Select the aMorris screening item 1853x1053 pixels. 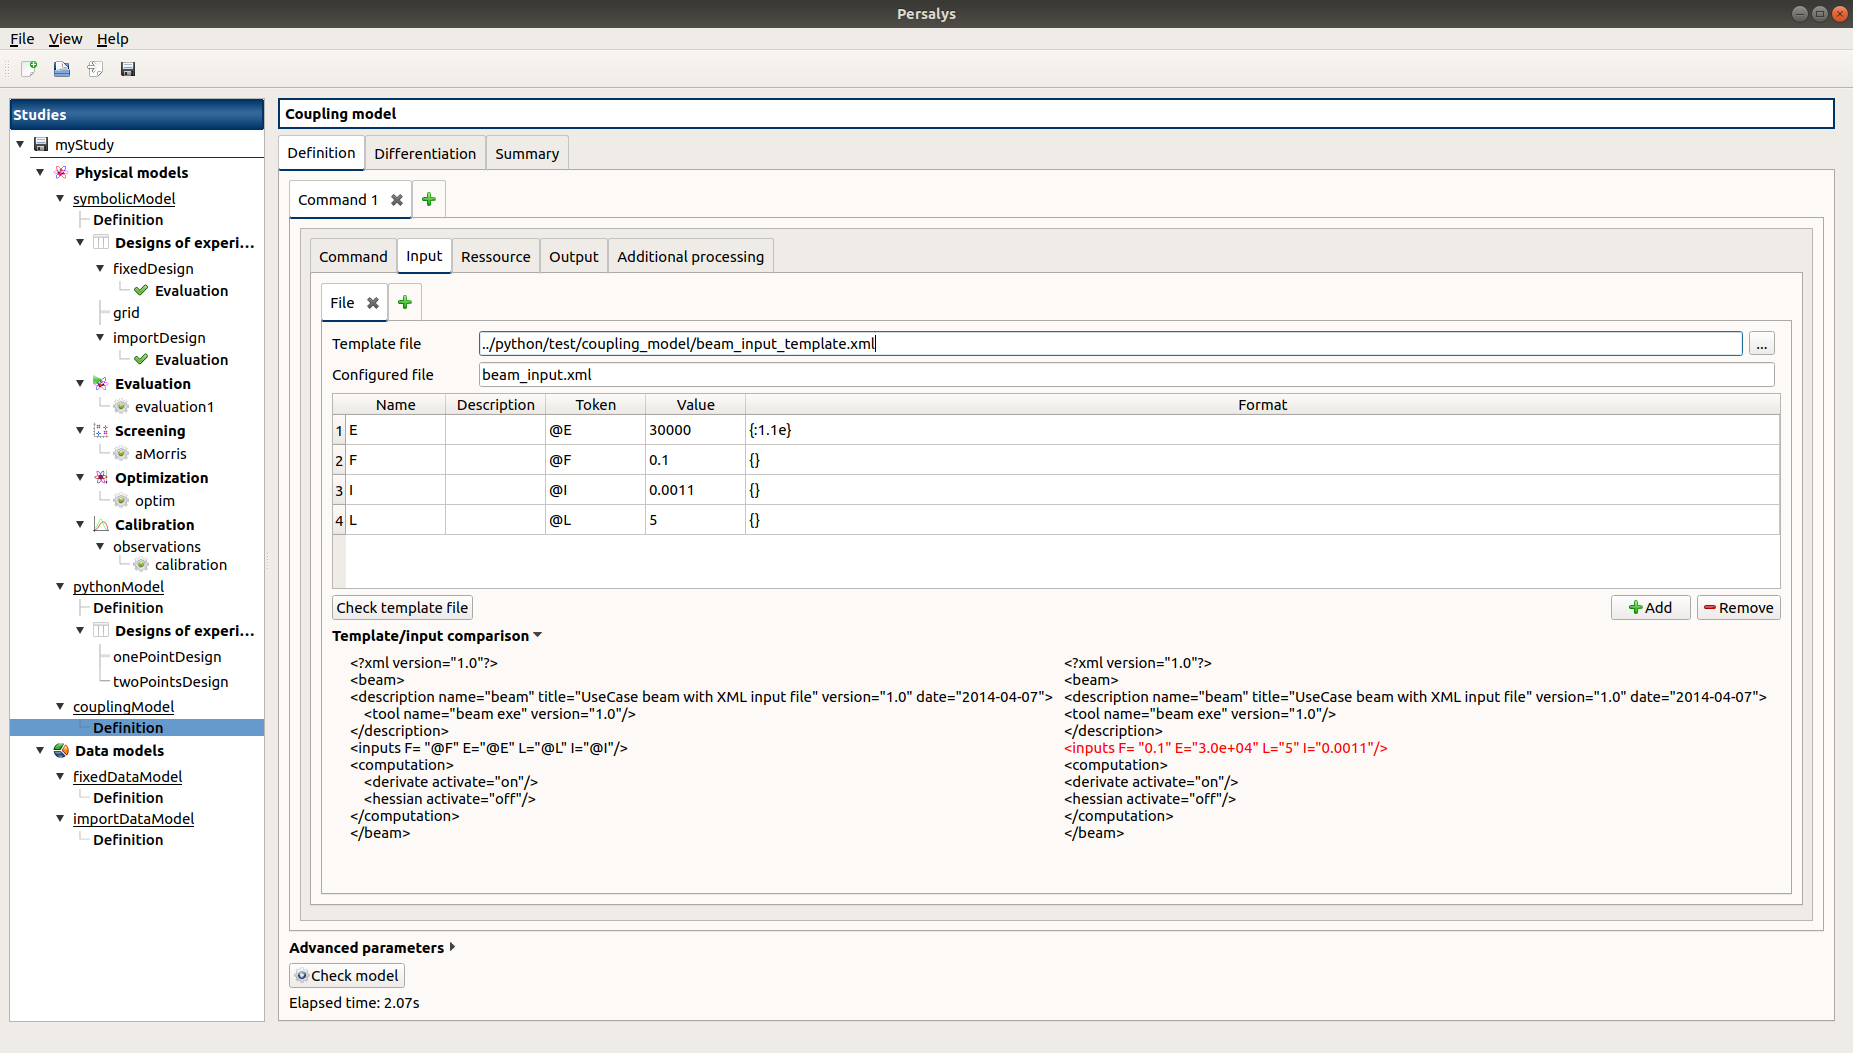tap(160, 454)
